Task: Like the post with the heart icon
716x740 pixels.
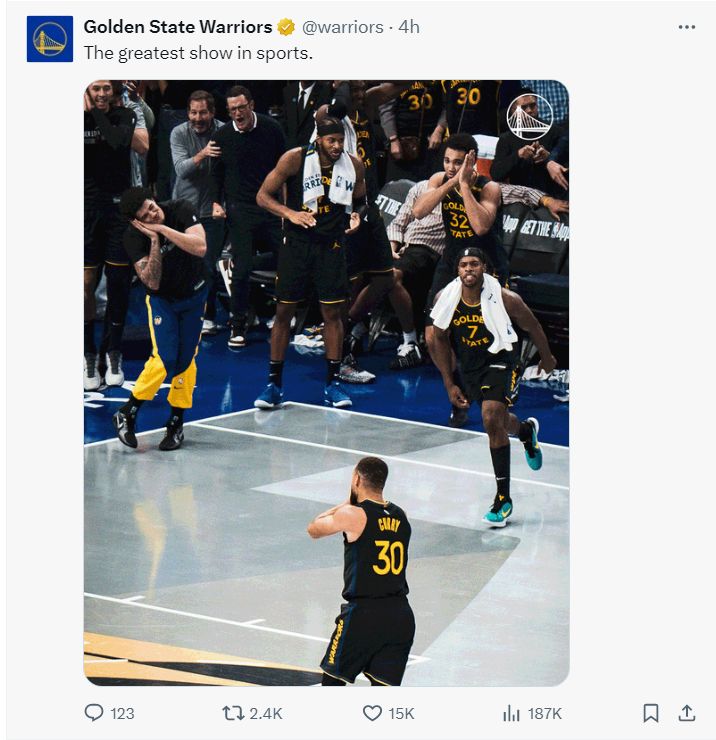Action: (372, 713)
